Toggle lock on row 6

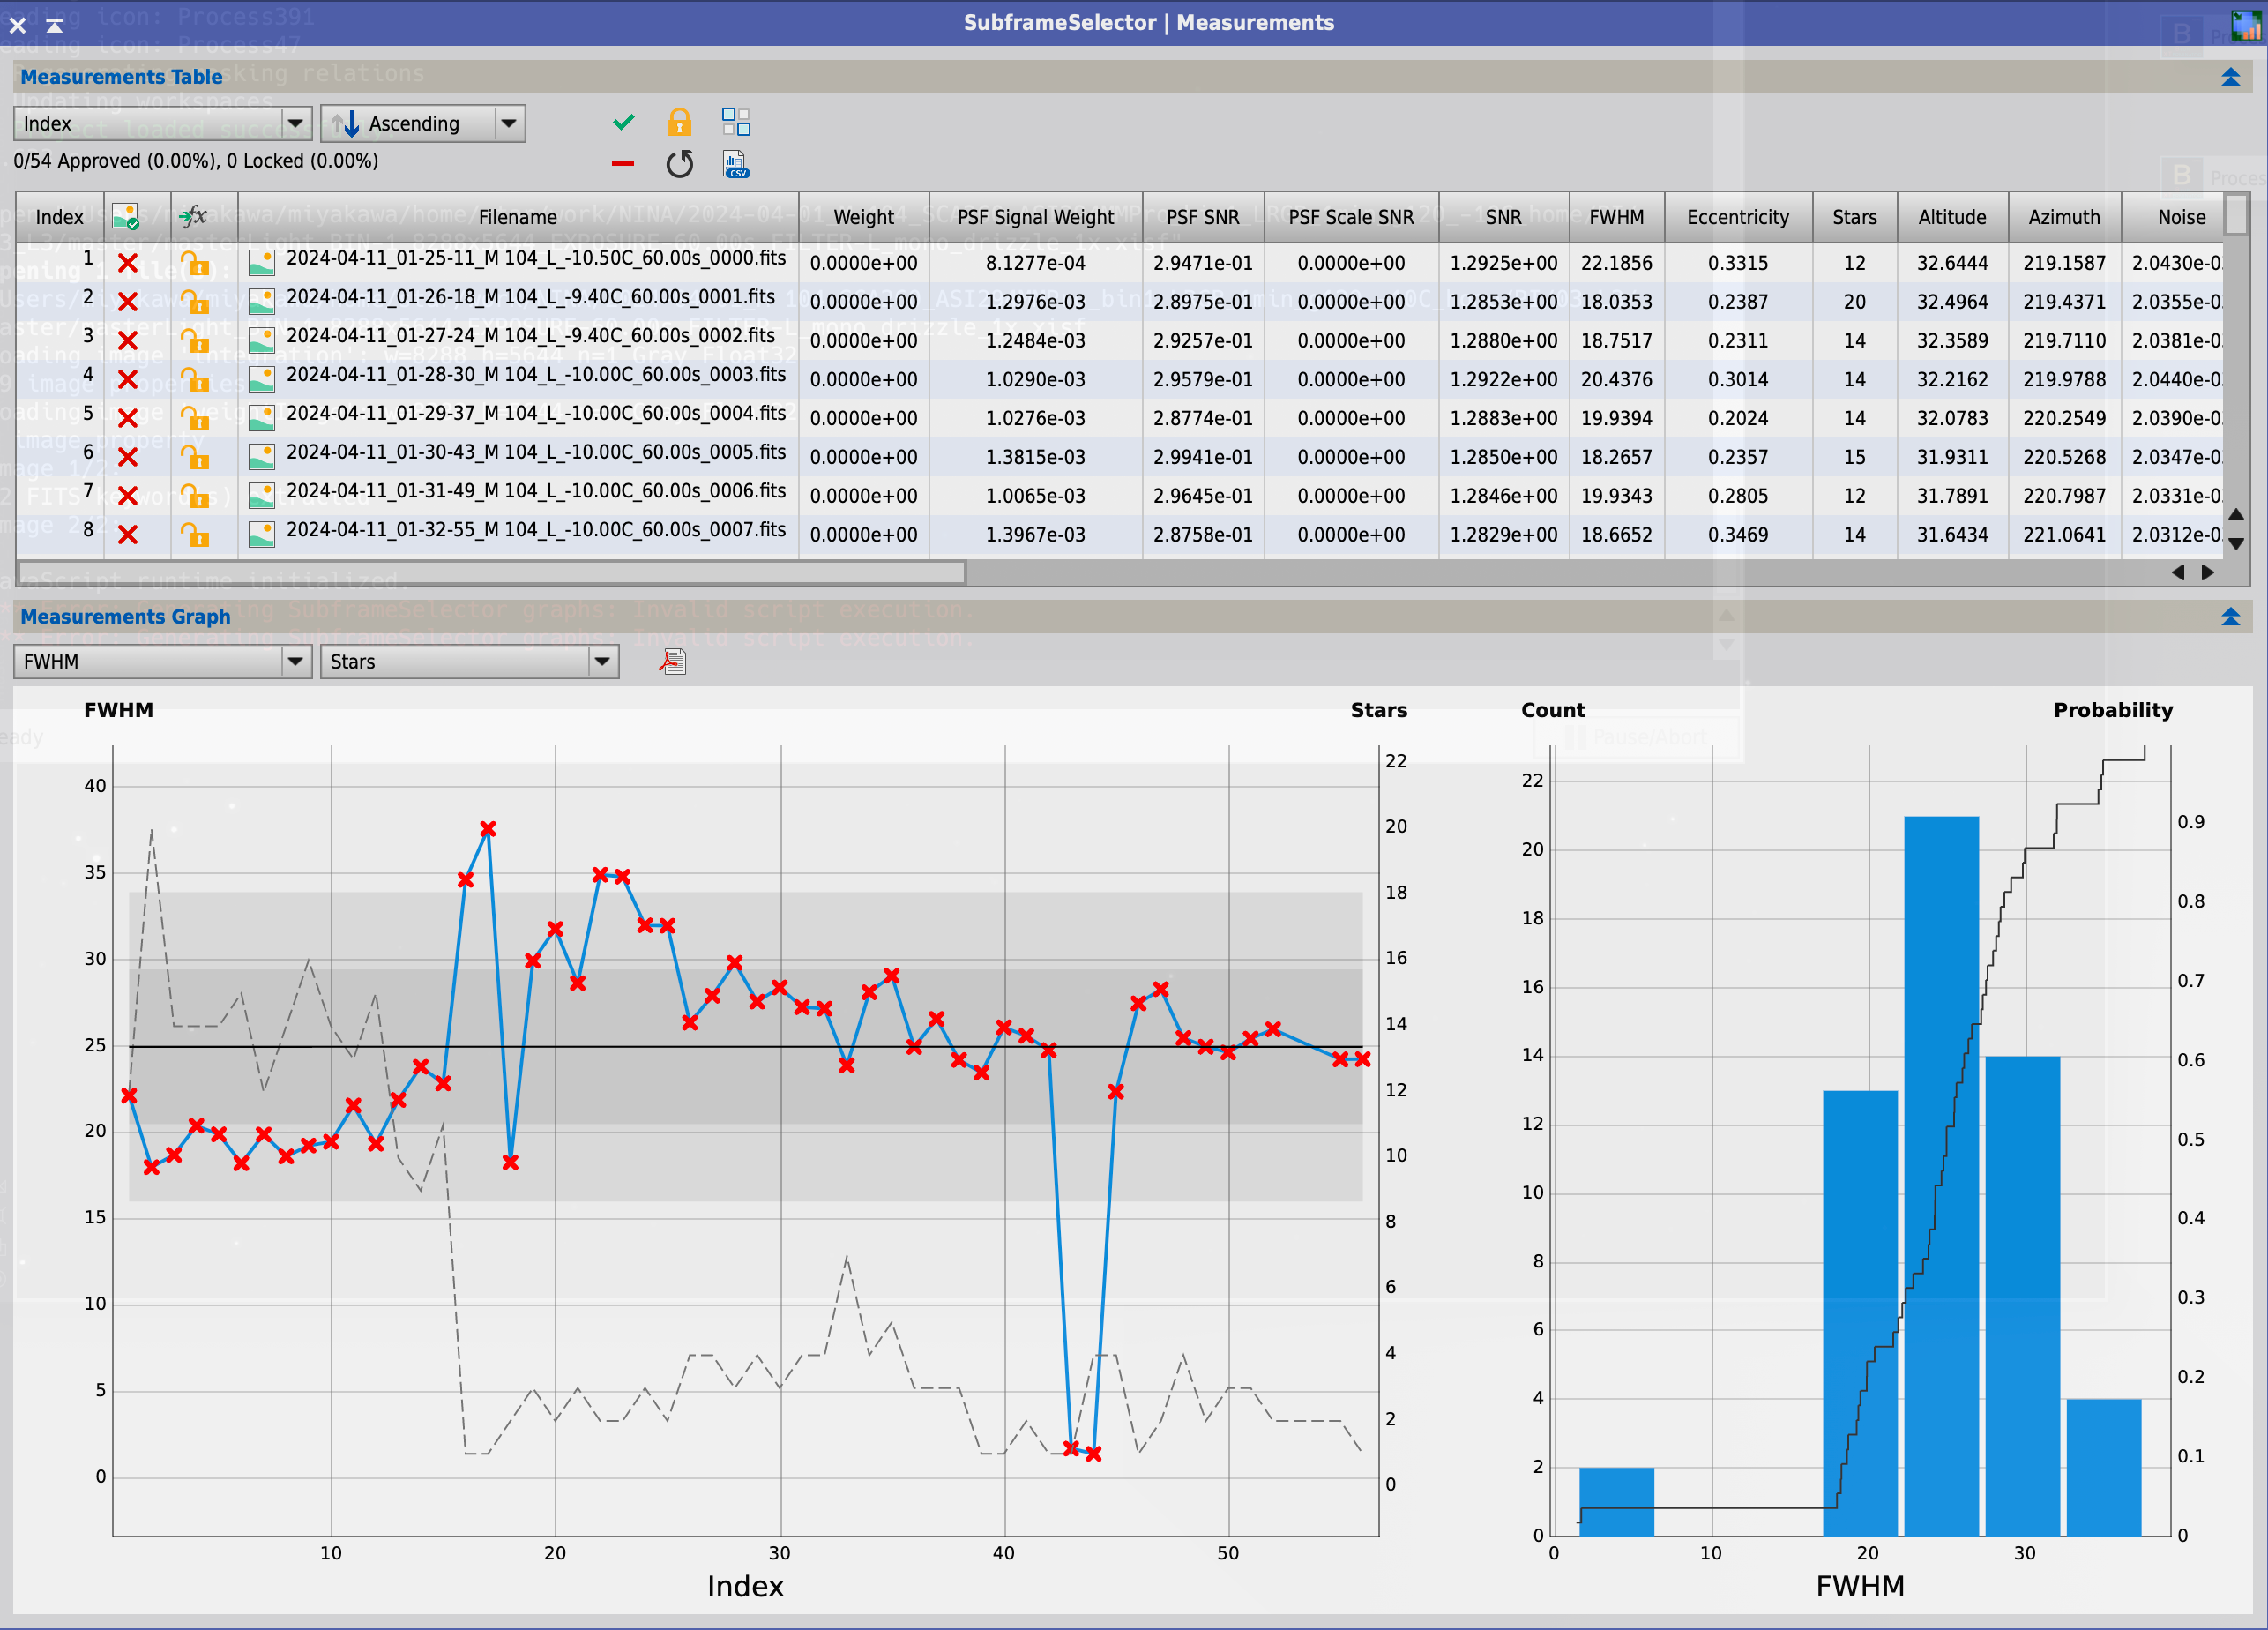click(195, 457)
